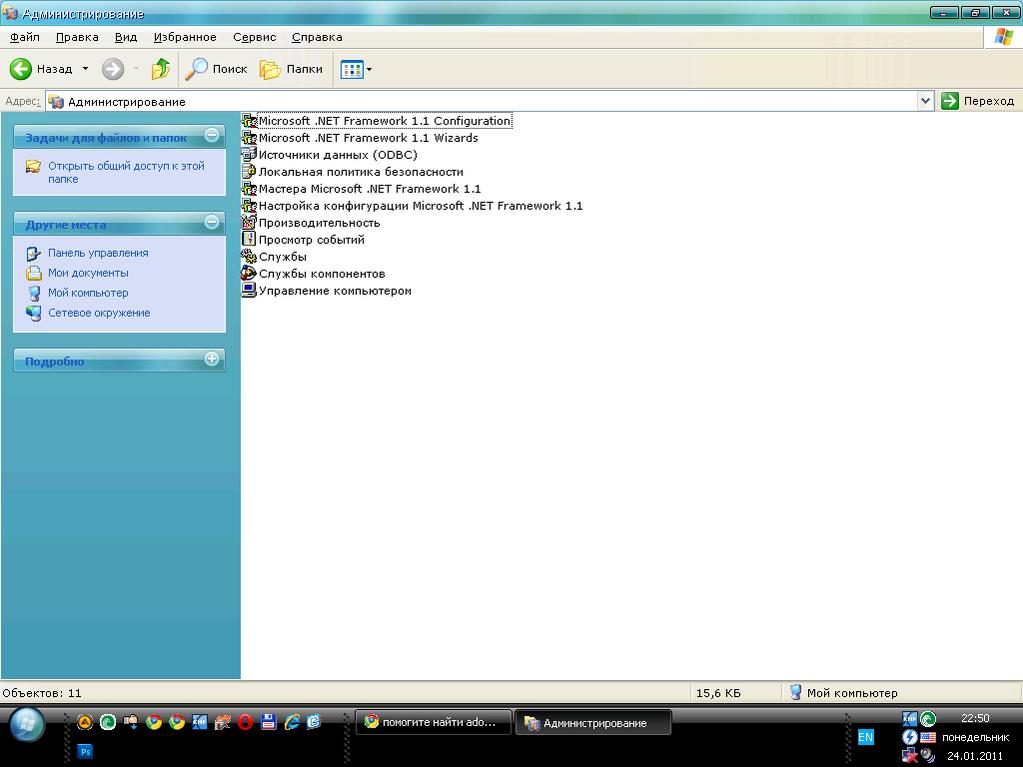1023x767 pixels.
Task: Select the Производительность icon
Action: (x=249, y=222)
